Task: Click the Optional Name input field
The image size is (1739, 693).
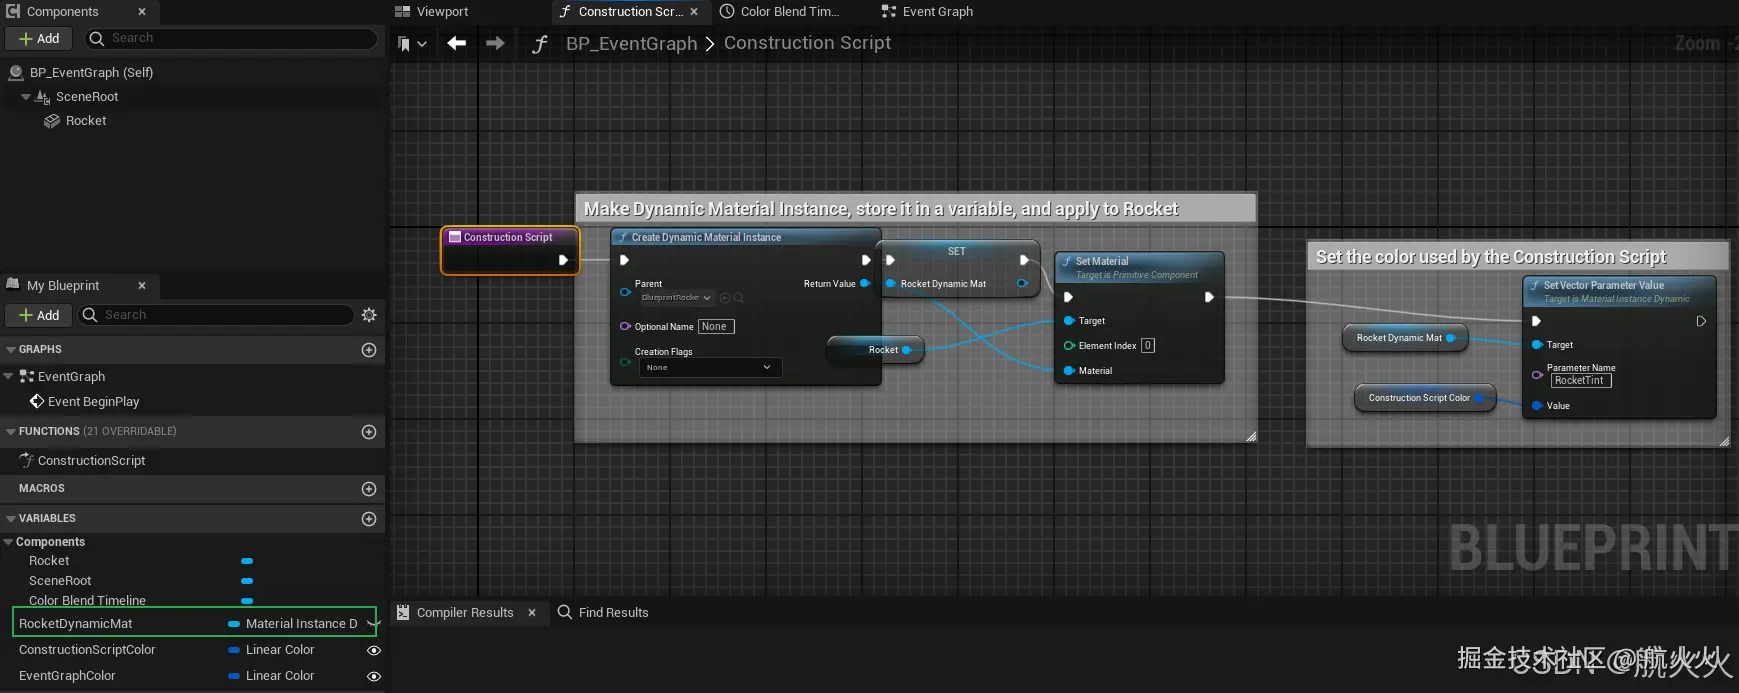Action: click(716, 327)
